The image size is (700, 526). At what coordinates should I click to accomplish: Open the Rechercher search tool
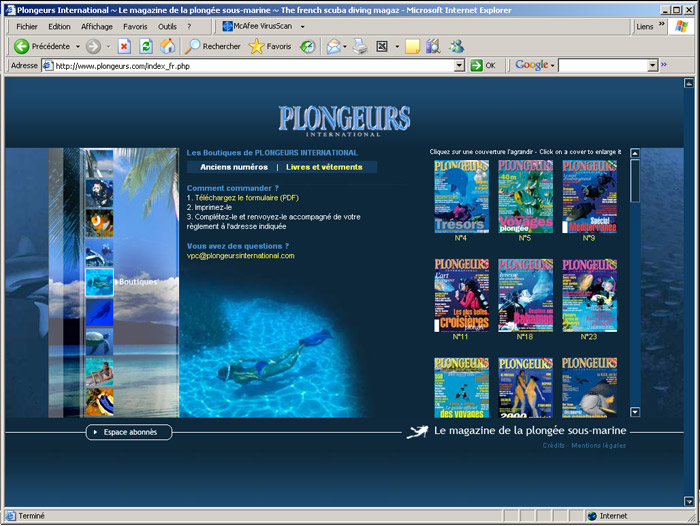212,46
